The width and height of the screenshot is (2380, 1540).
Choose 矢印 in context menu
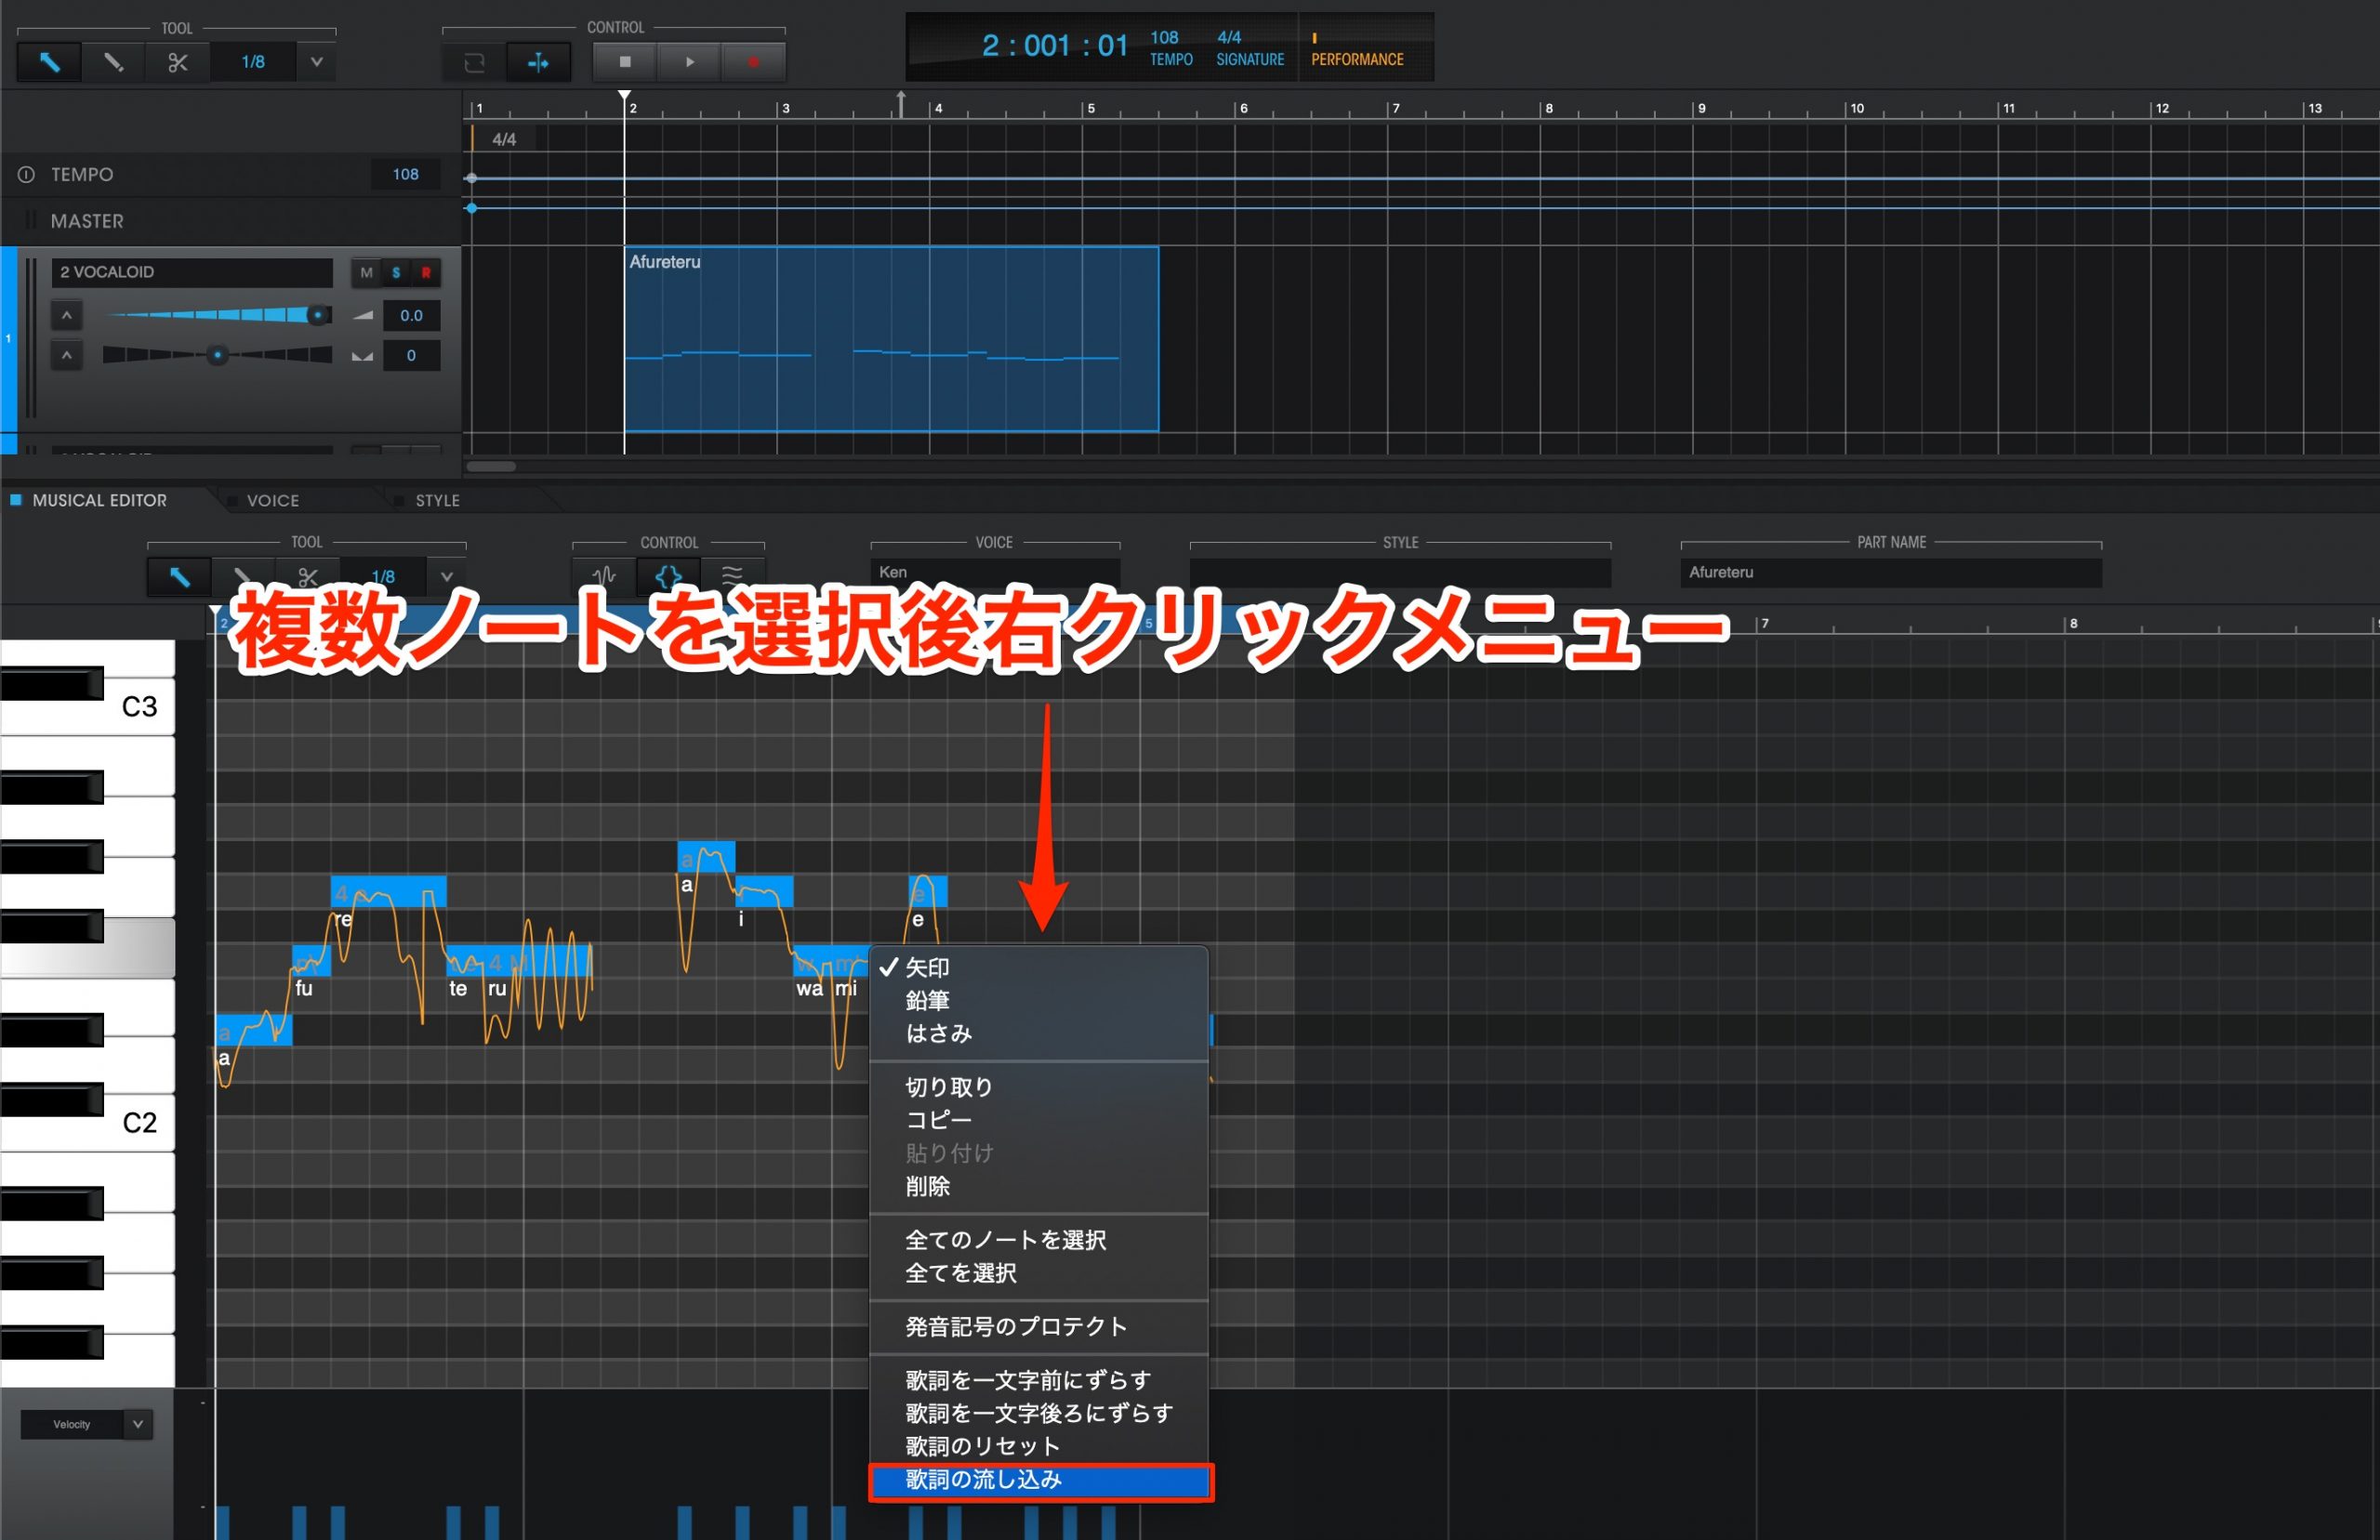point(1039,968)
